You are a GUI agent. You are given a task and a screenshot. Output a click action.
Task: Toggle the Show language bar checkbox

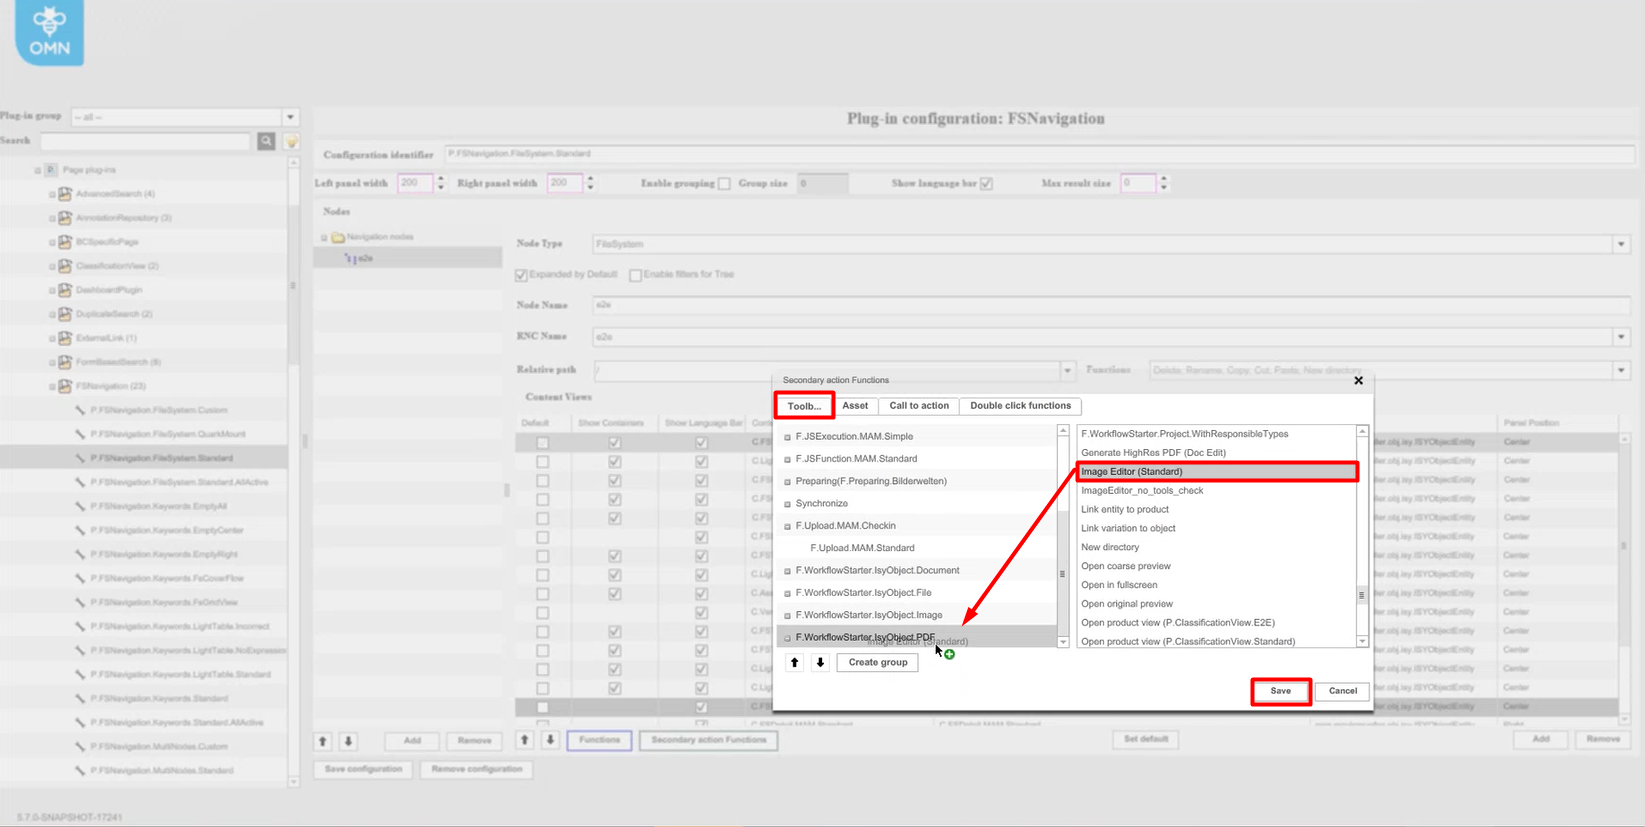click(x=986, y=184)
